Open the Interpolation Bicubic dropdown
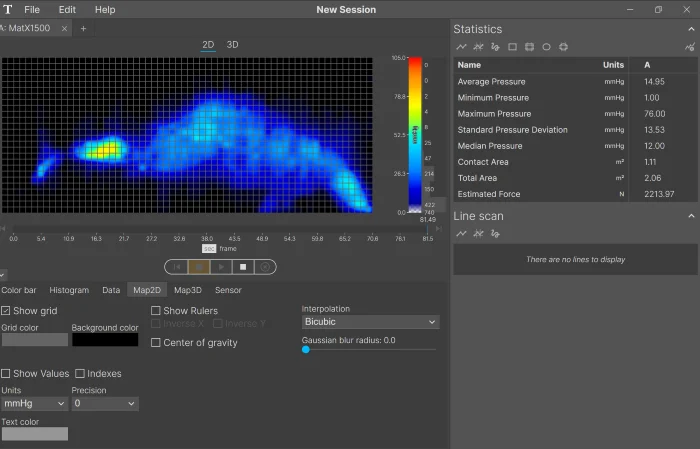This screenshot has width=700, height=449. click(x=370, y=323)
